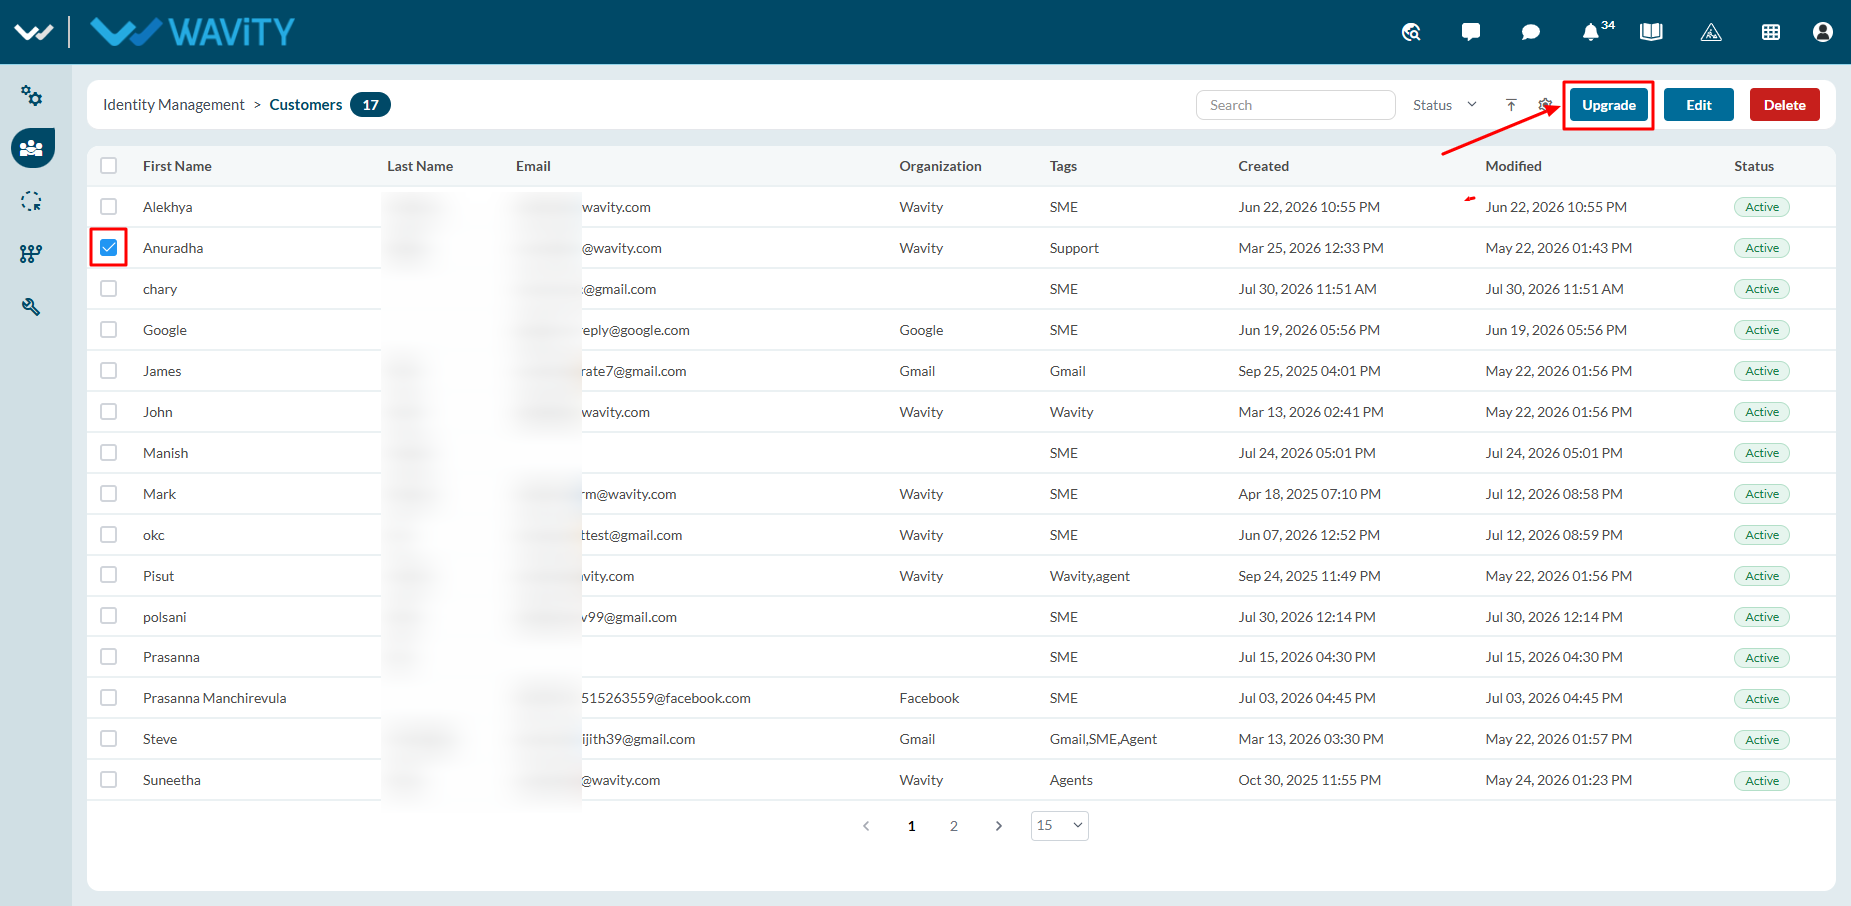Open the dashed circle with arrow sidebar icon

pyautogui.click(x=32, y=201)
